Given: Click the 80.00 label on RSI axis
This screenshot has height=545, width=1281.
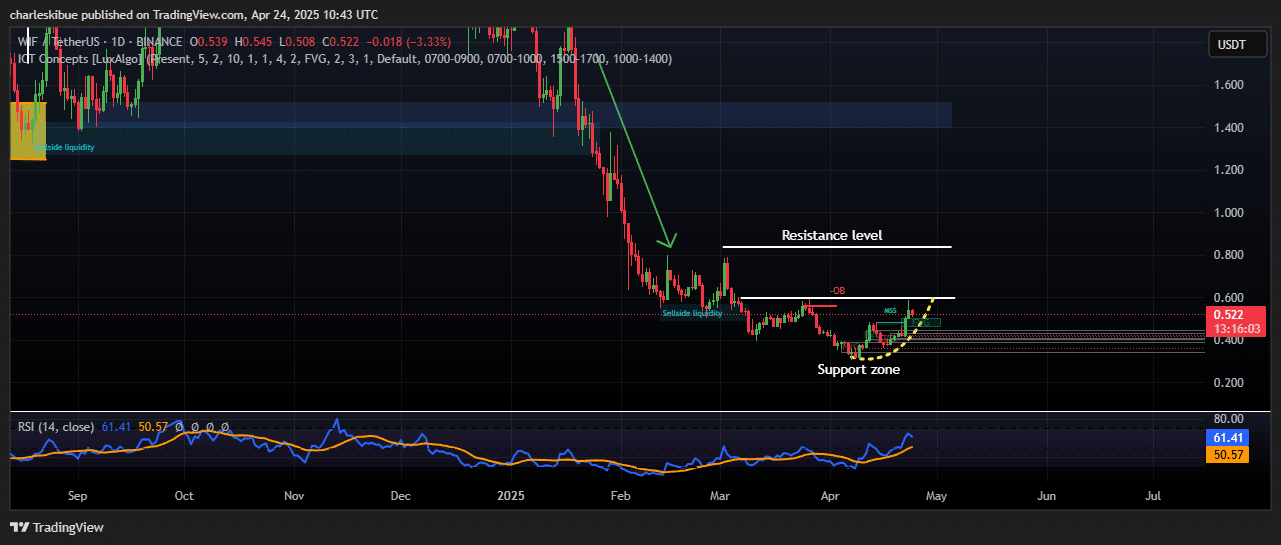Looking at the screenshot, I should click(1227, 418).
